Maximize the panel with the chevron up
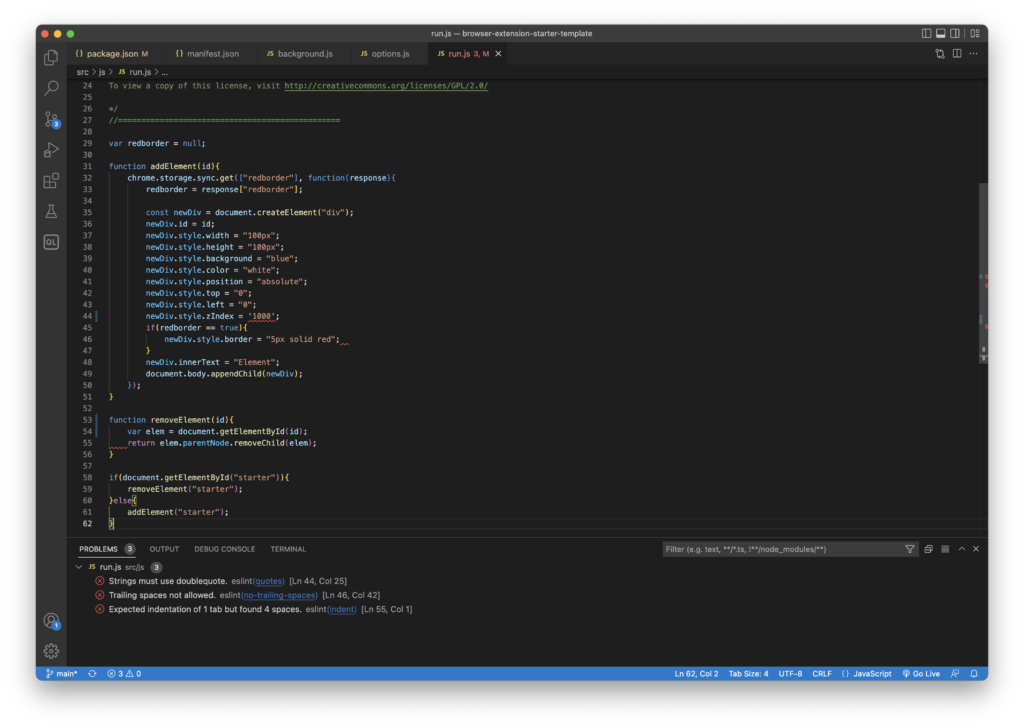Image resolution: width=1024 pixels, height=728 pixels. pyautogui.click(x=961, y=549)
